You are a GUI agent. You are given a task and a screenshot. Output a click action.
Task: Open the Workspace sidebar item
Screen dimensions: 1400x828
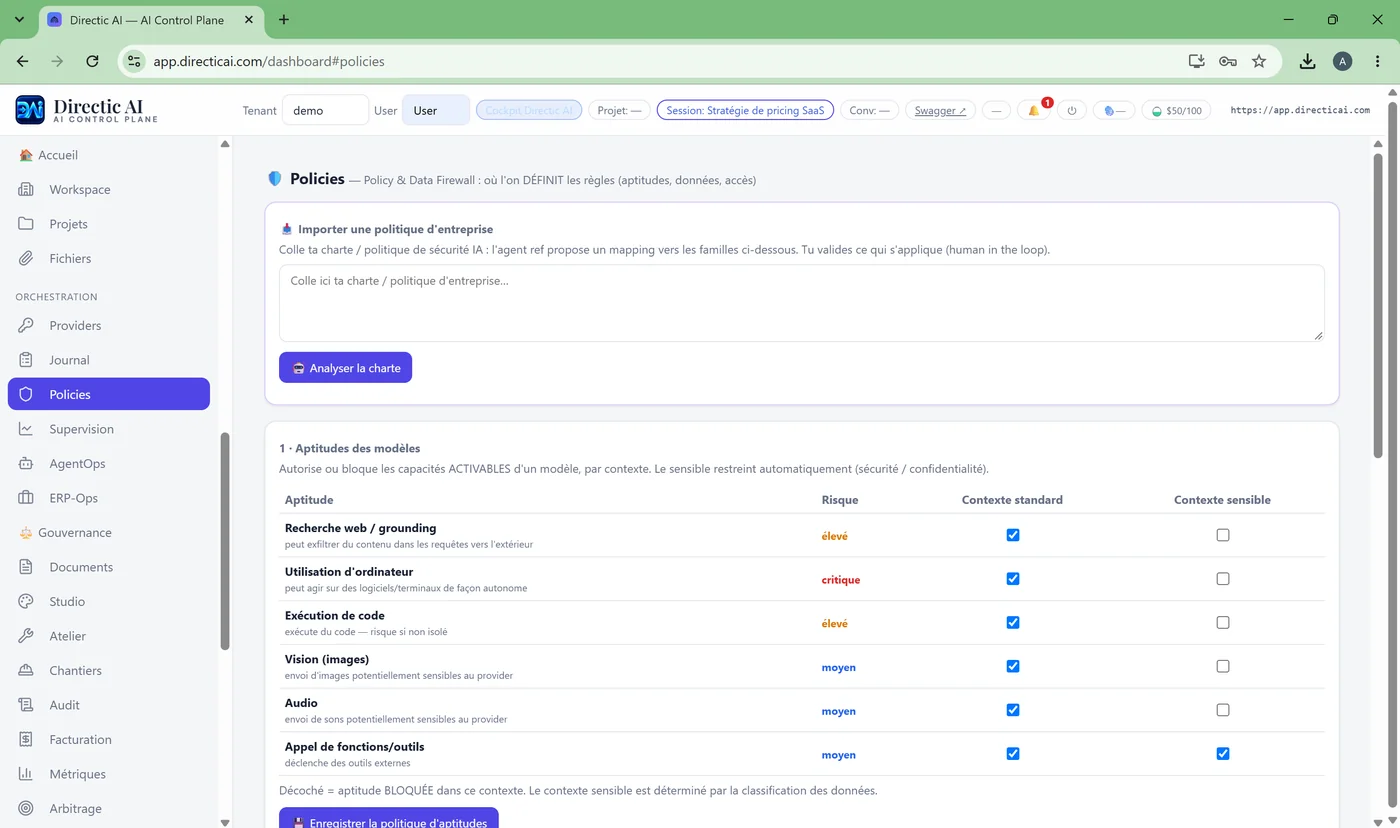pos(109,190)
